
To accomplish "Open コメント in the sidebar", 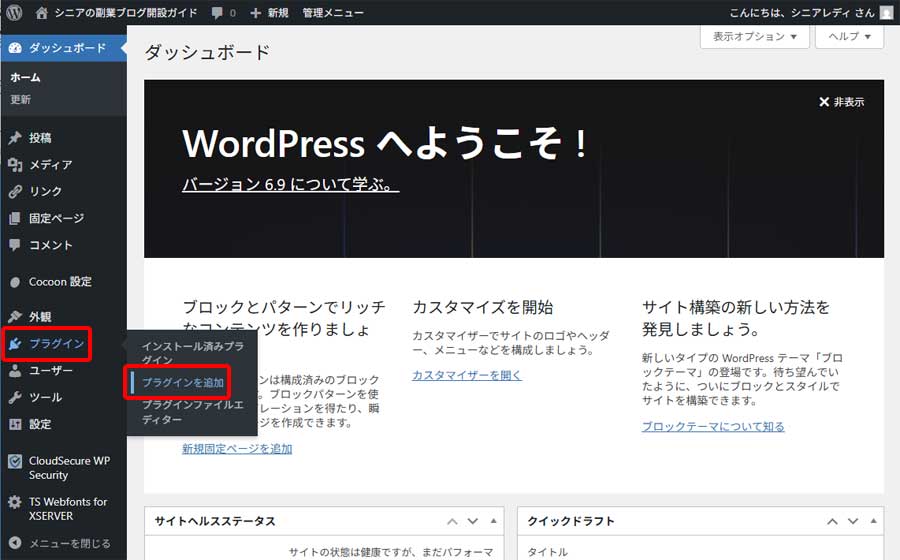I will pyautogui.click(x=51, y=245).
